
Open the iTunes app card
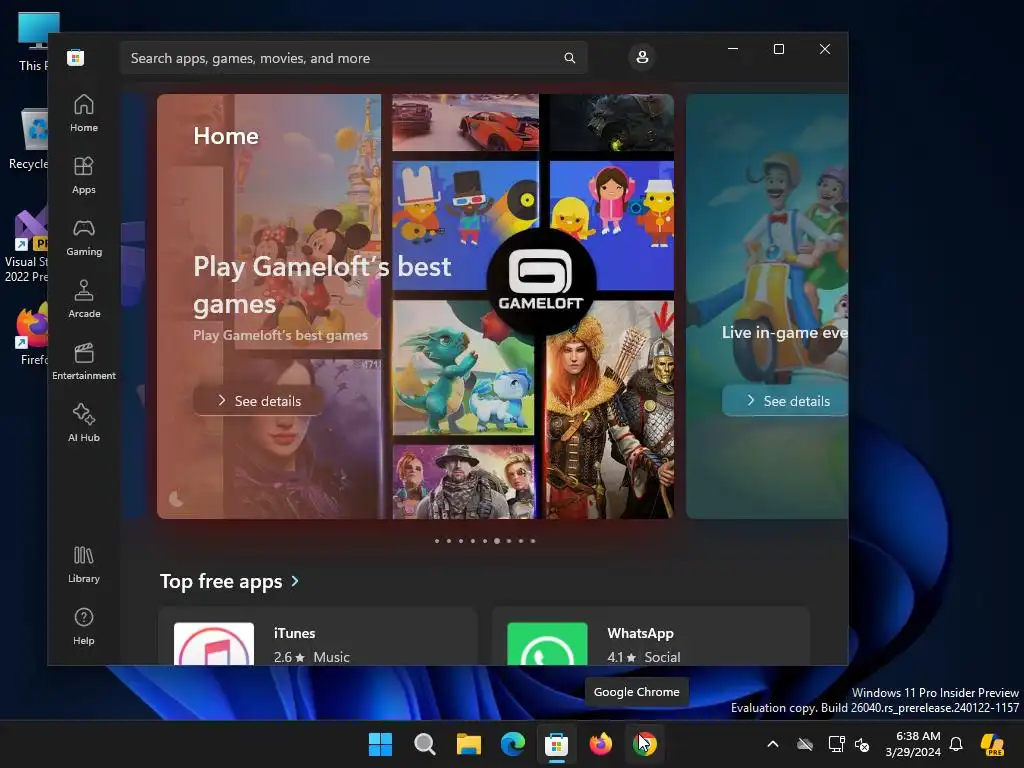pyautogui.click(x=317, y=637)
